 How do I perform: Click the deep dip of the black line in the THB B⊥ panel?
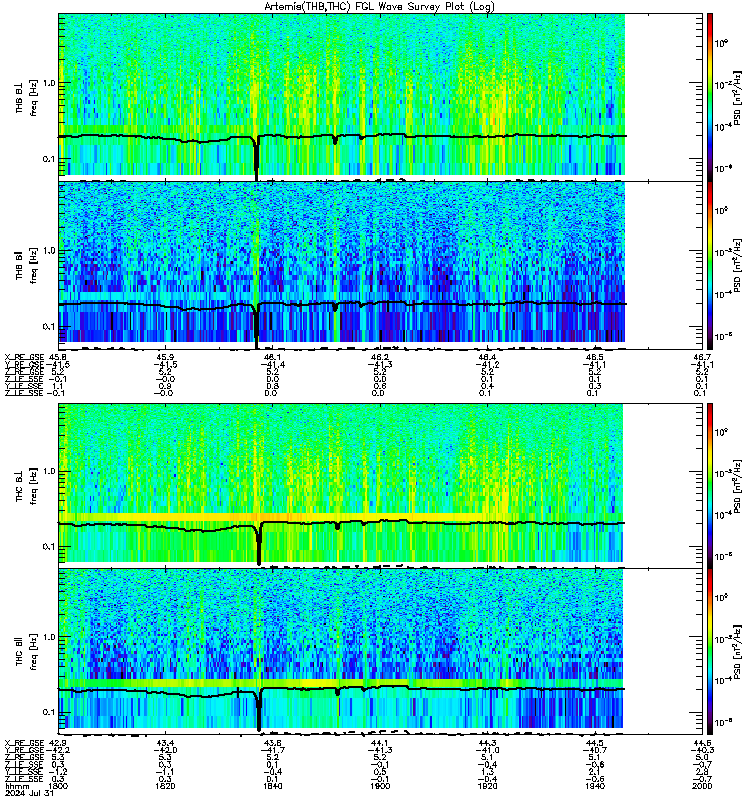pos(256,158)
